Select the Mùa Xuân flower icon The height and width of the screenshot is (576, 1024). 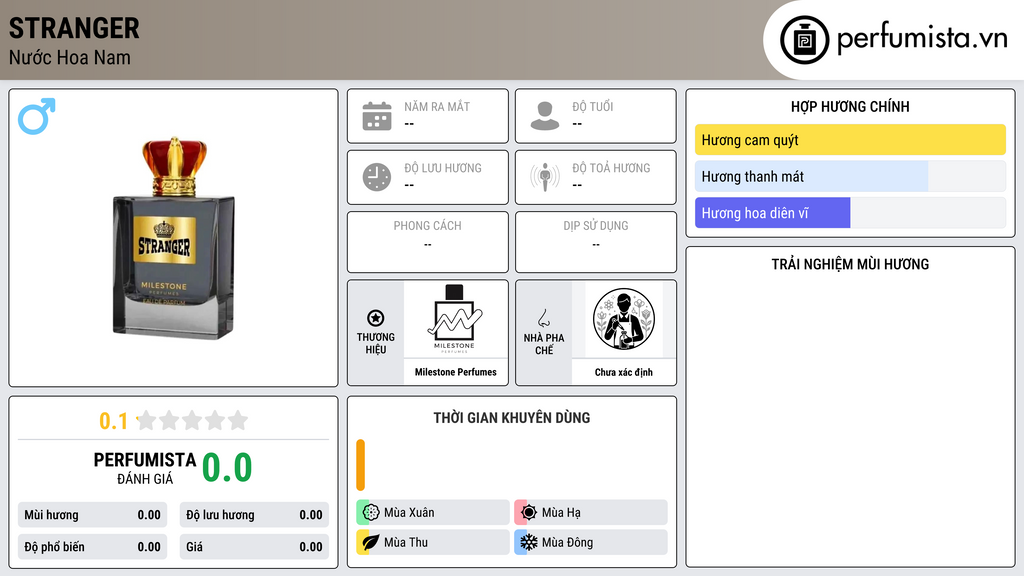(x=371, y=513)
